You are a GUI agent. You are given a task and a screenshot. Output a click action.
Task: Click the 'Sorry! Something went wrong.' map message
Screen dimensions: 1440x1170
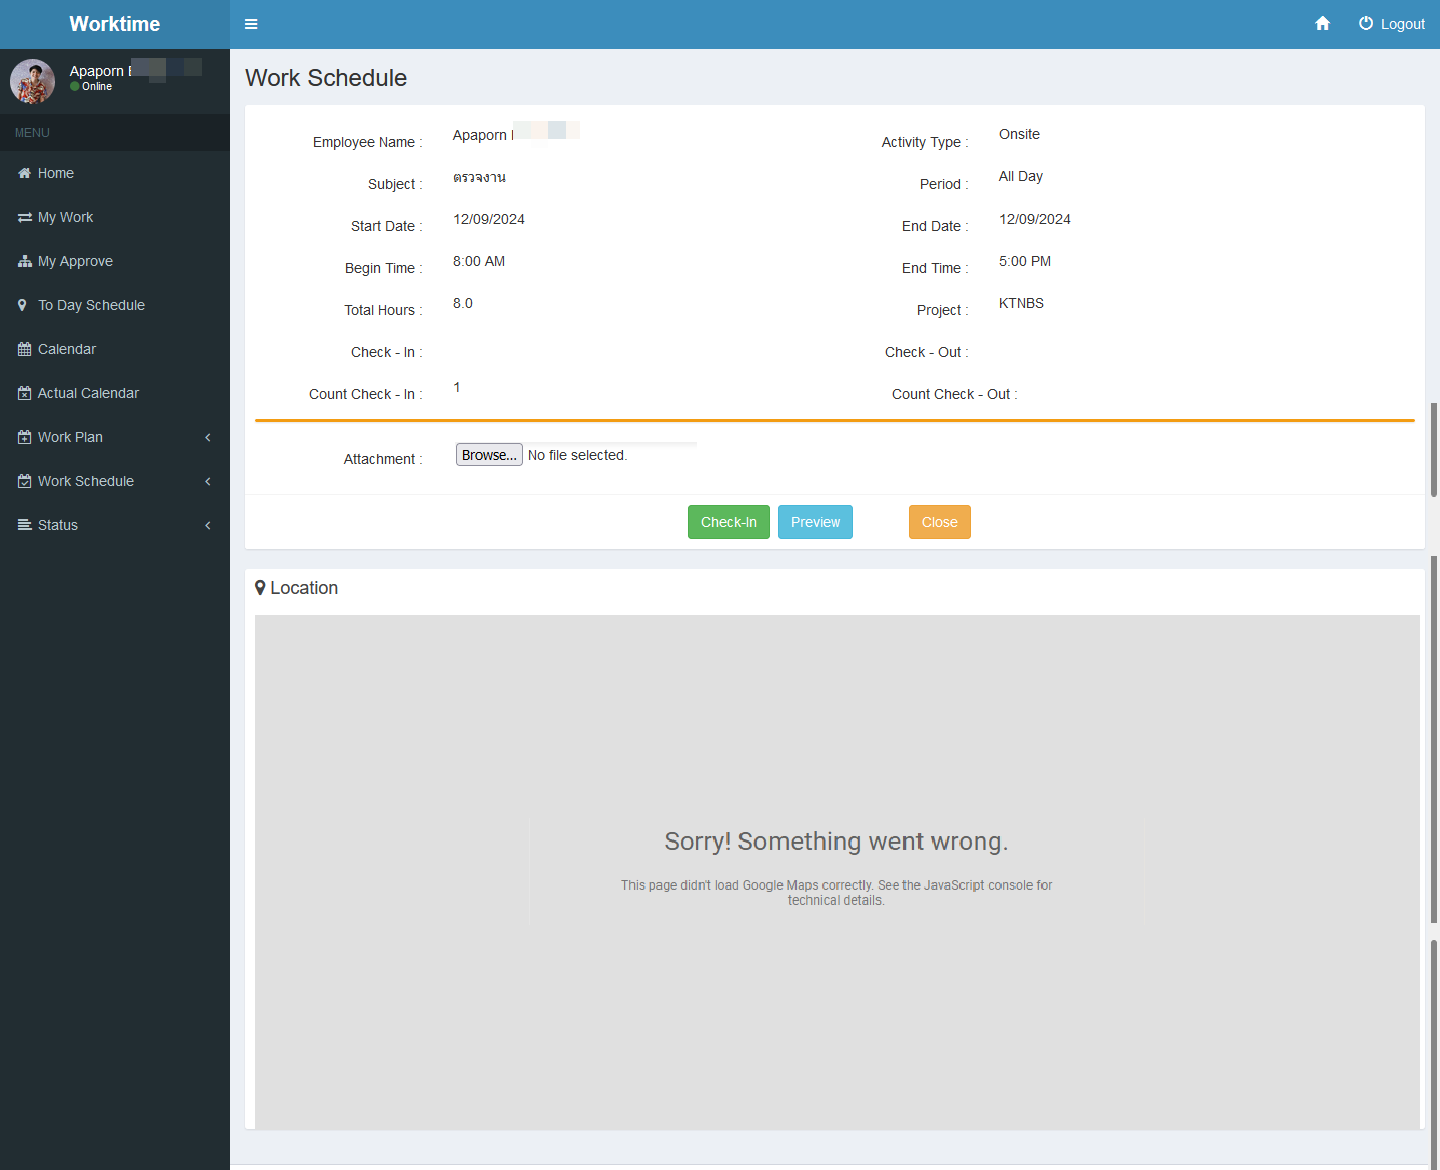[x=837, y=841]
